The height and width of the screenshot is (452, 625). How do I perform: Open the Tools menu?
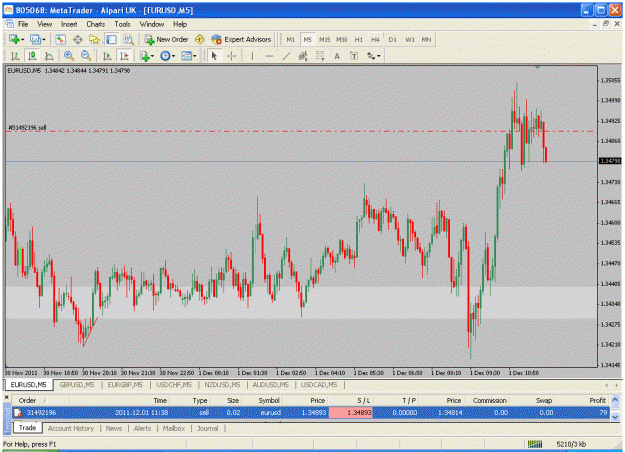point(122,24)
